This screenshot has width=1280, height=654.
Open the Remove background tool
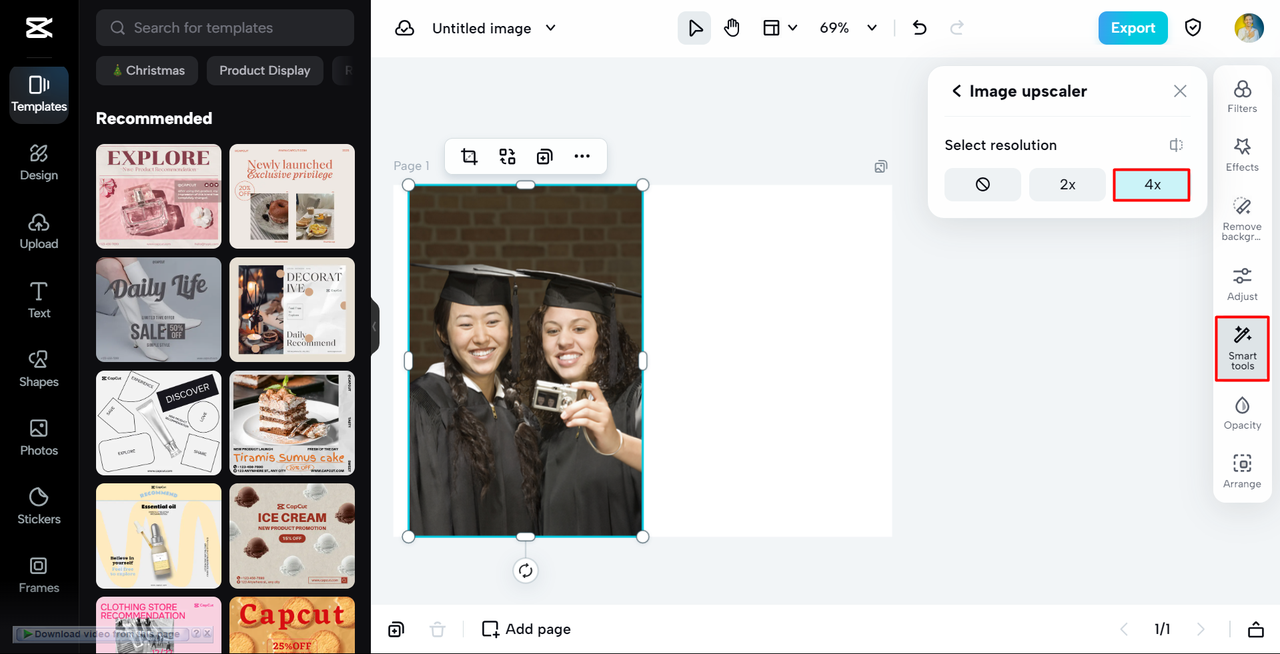click(x=1242, y=219)
